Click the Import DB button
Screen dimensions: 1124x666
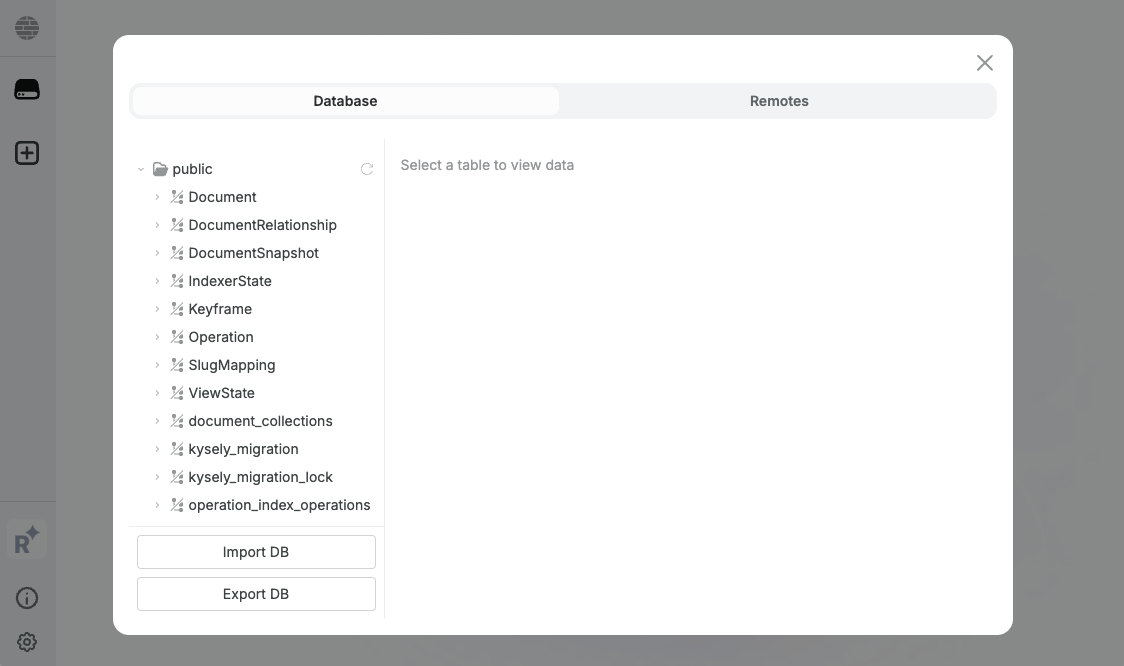coord(256,551)
